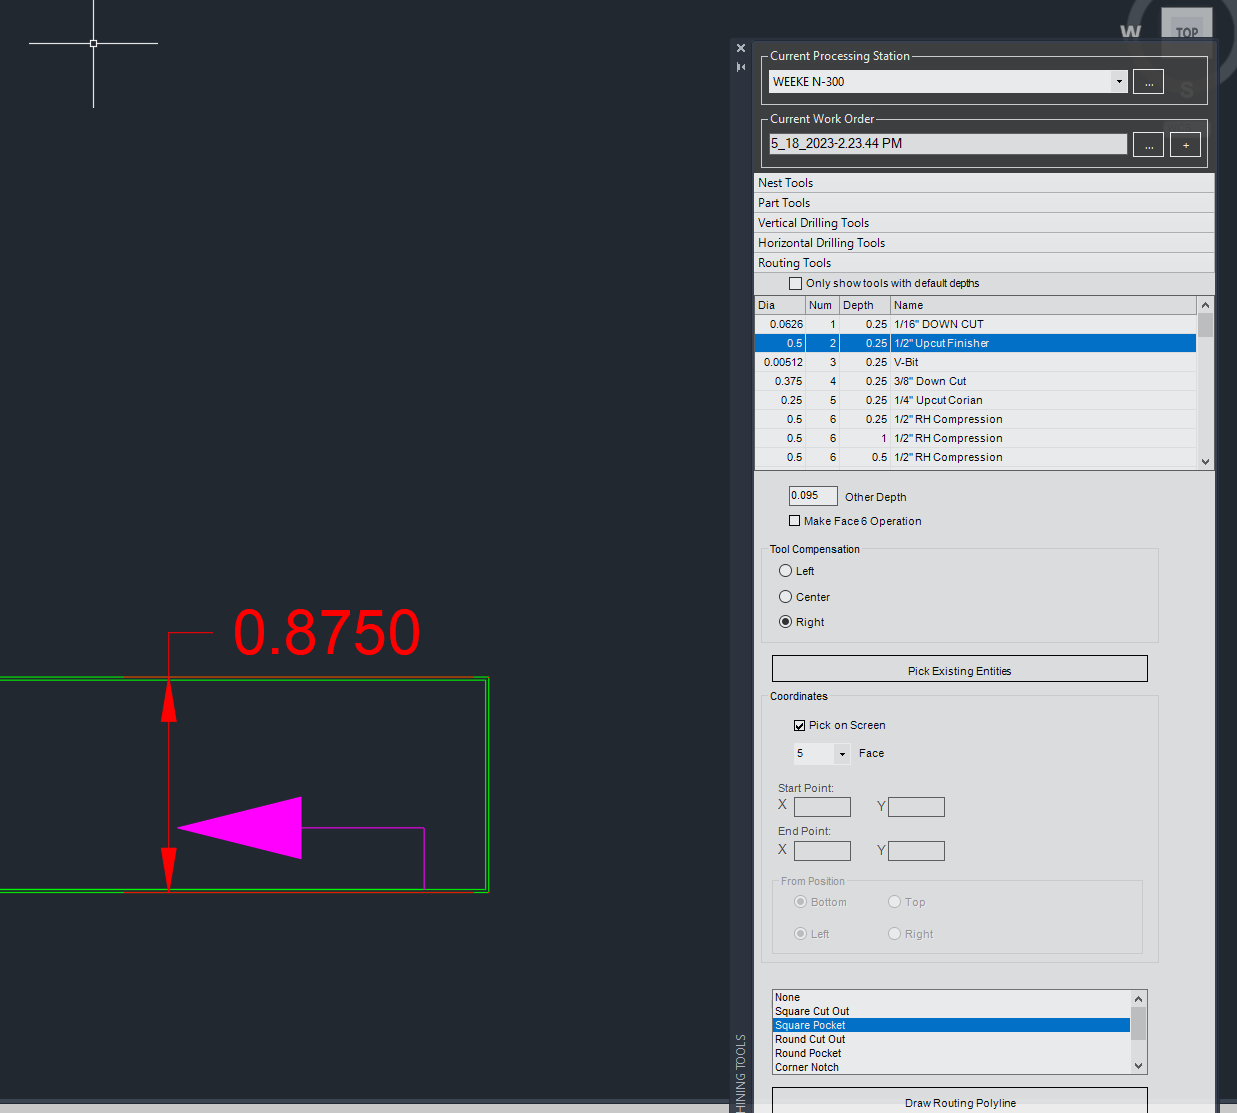Screen dimensions: 1237x1113
Task: Click Draw Routing Polyline button
Action: (x=960, y=1101)
